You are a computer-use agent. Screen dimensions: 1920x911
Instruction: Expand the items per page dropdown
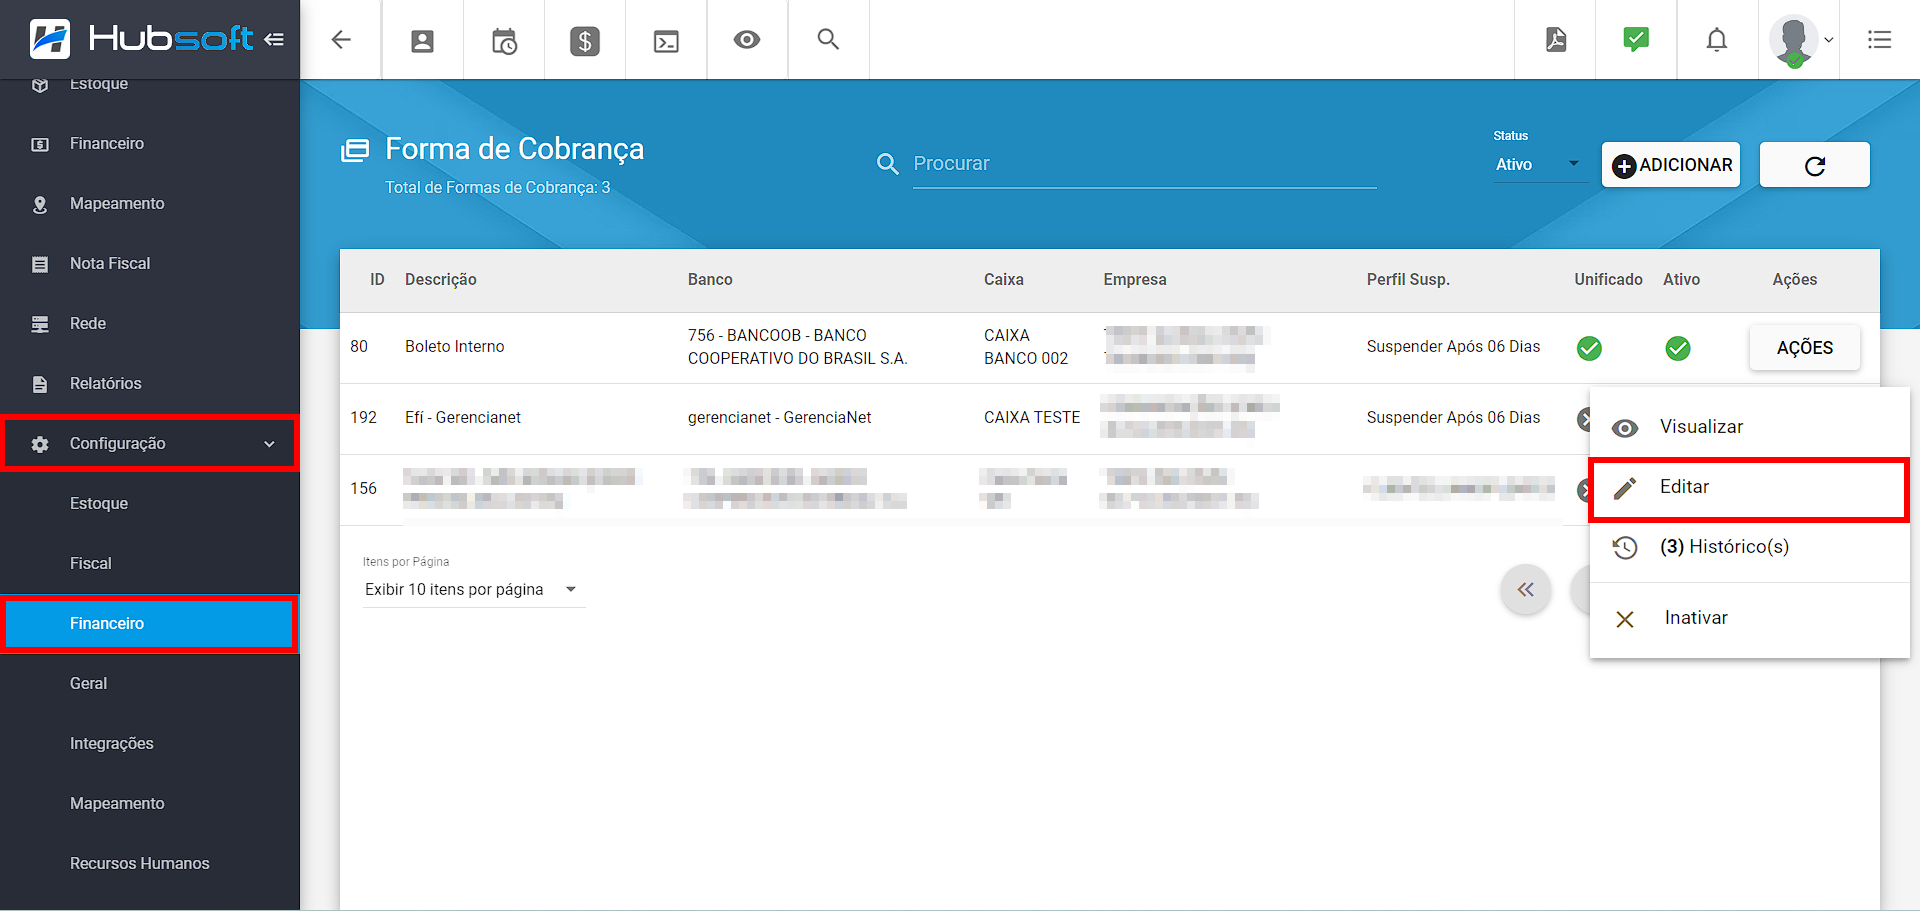pyautogui.click(x=472, y=590)
